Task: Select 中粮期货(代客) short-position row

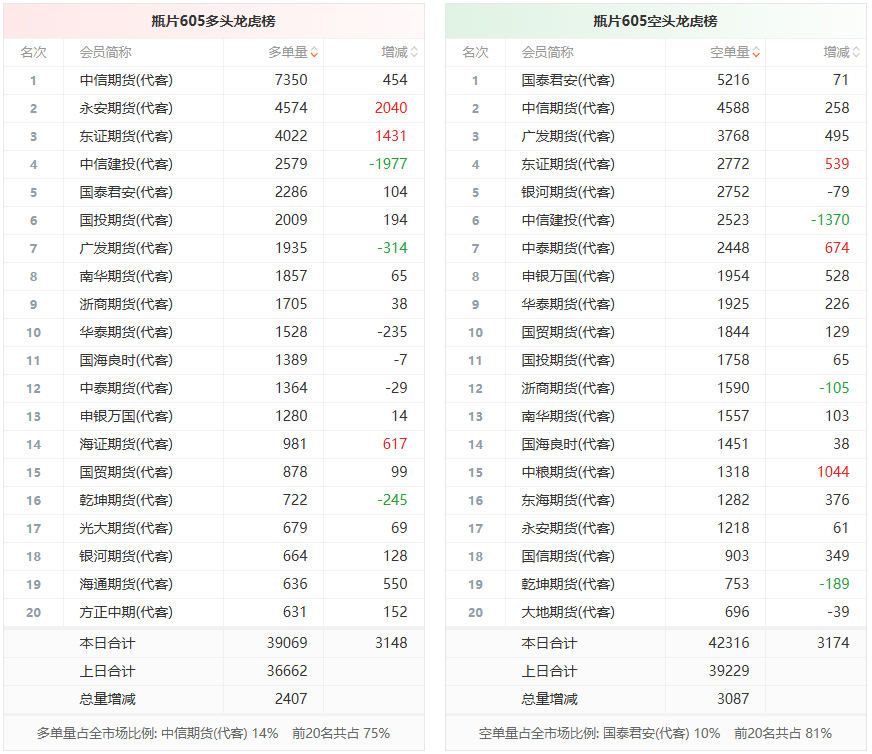Action: click(655, 472)
